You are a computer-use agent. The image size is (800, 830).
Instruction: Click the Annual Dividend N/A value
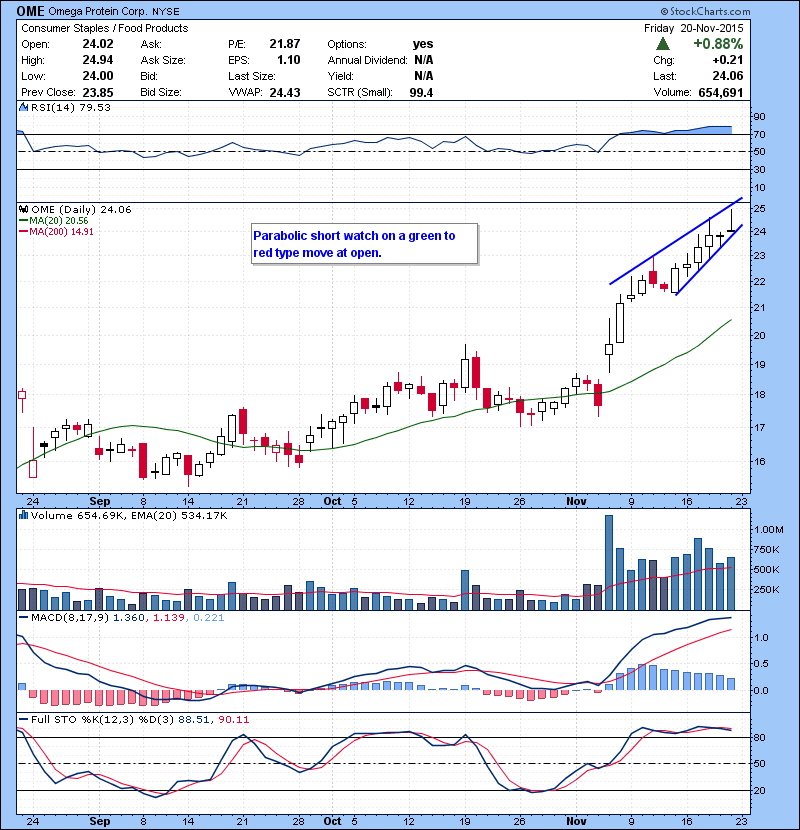pyautogui.click(x=424, y=60)
